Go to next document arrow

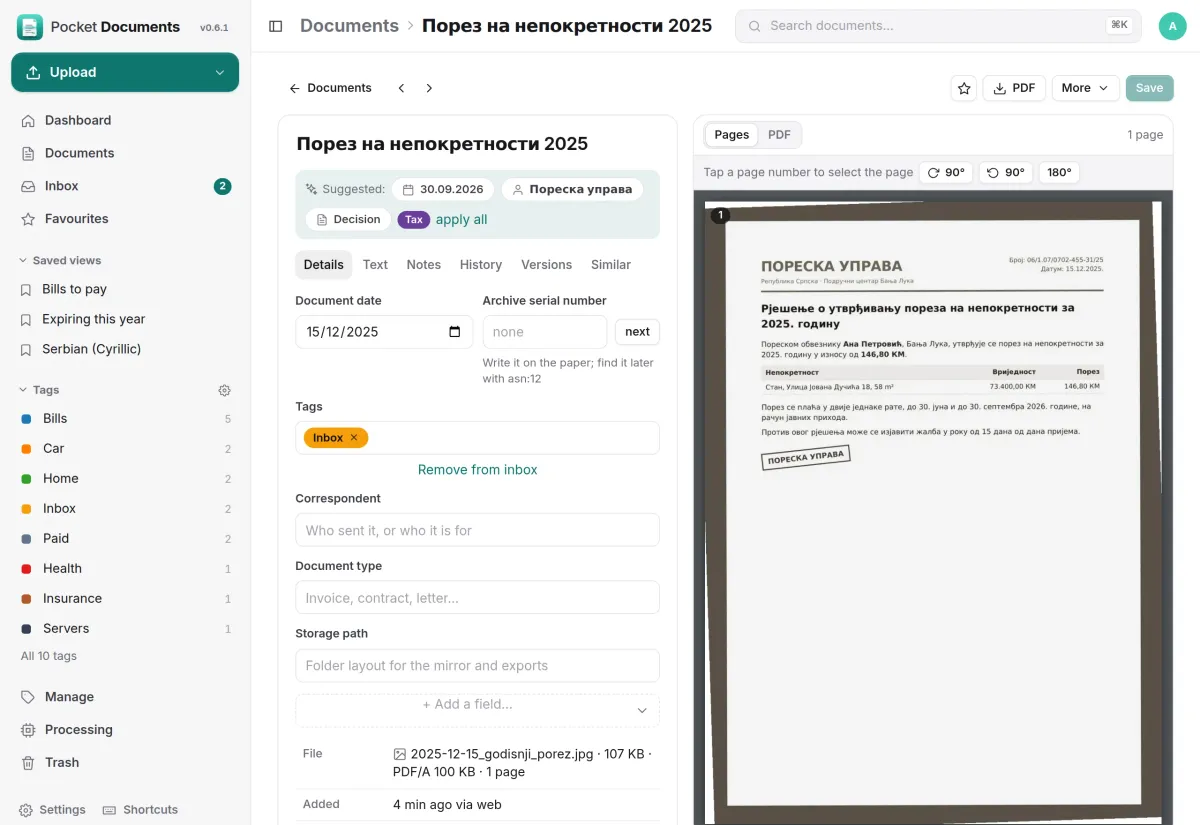pyautogui.click(x=429, y=88)
